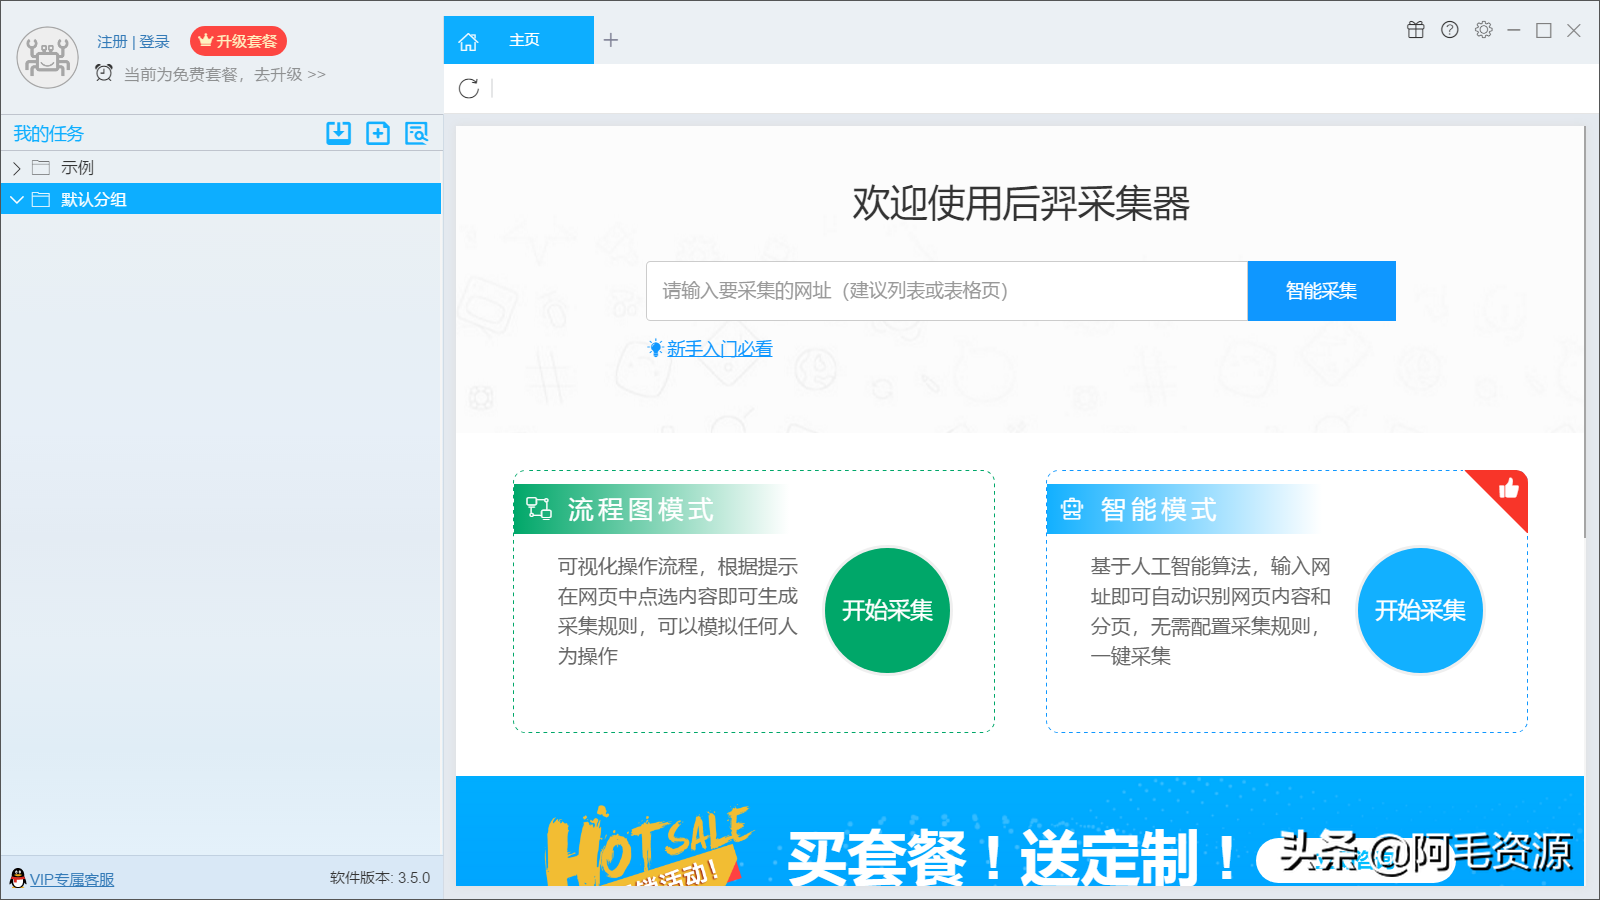Click the 流程图模式 card title

click(641, 510)
